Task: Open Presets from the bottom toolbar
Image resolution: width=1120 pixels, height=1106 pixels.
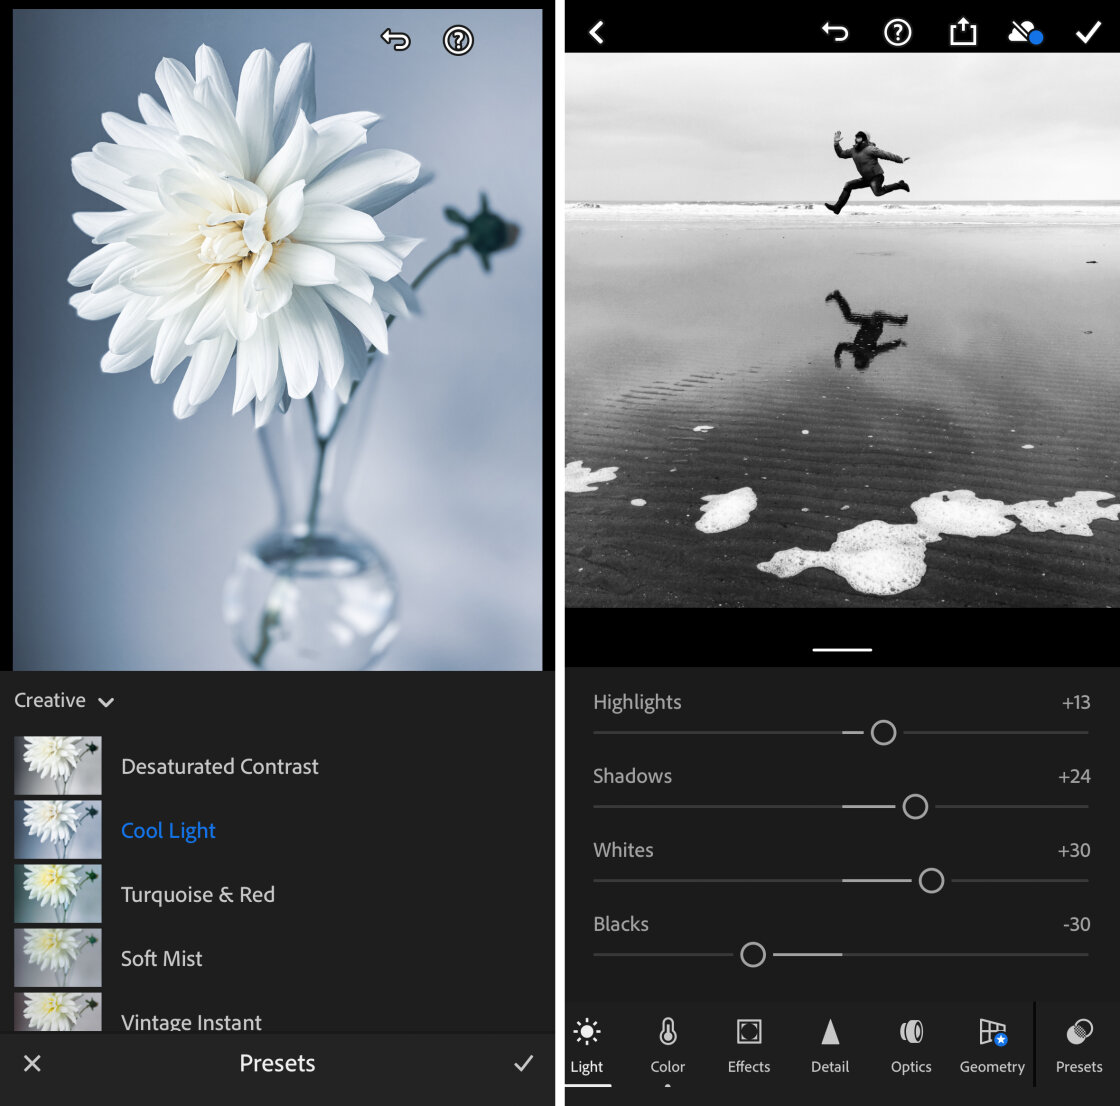Action: pyautogui.click(x=1079, y=1046)
